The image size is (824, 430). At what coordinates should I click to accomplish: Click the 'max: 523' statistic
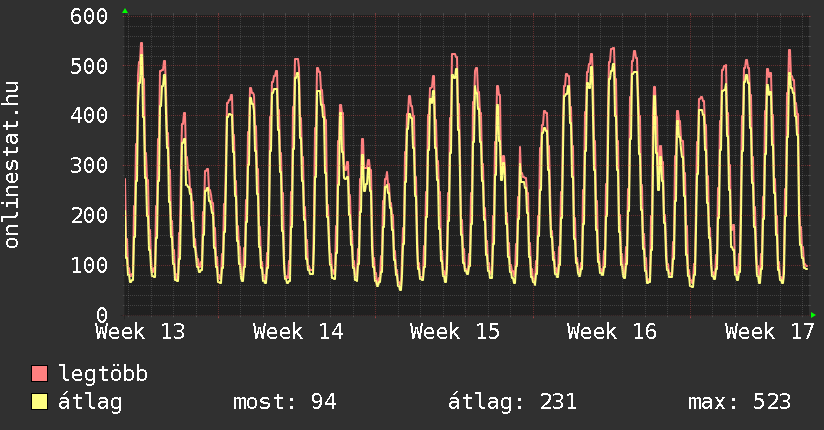point(739,402)
